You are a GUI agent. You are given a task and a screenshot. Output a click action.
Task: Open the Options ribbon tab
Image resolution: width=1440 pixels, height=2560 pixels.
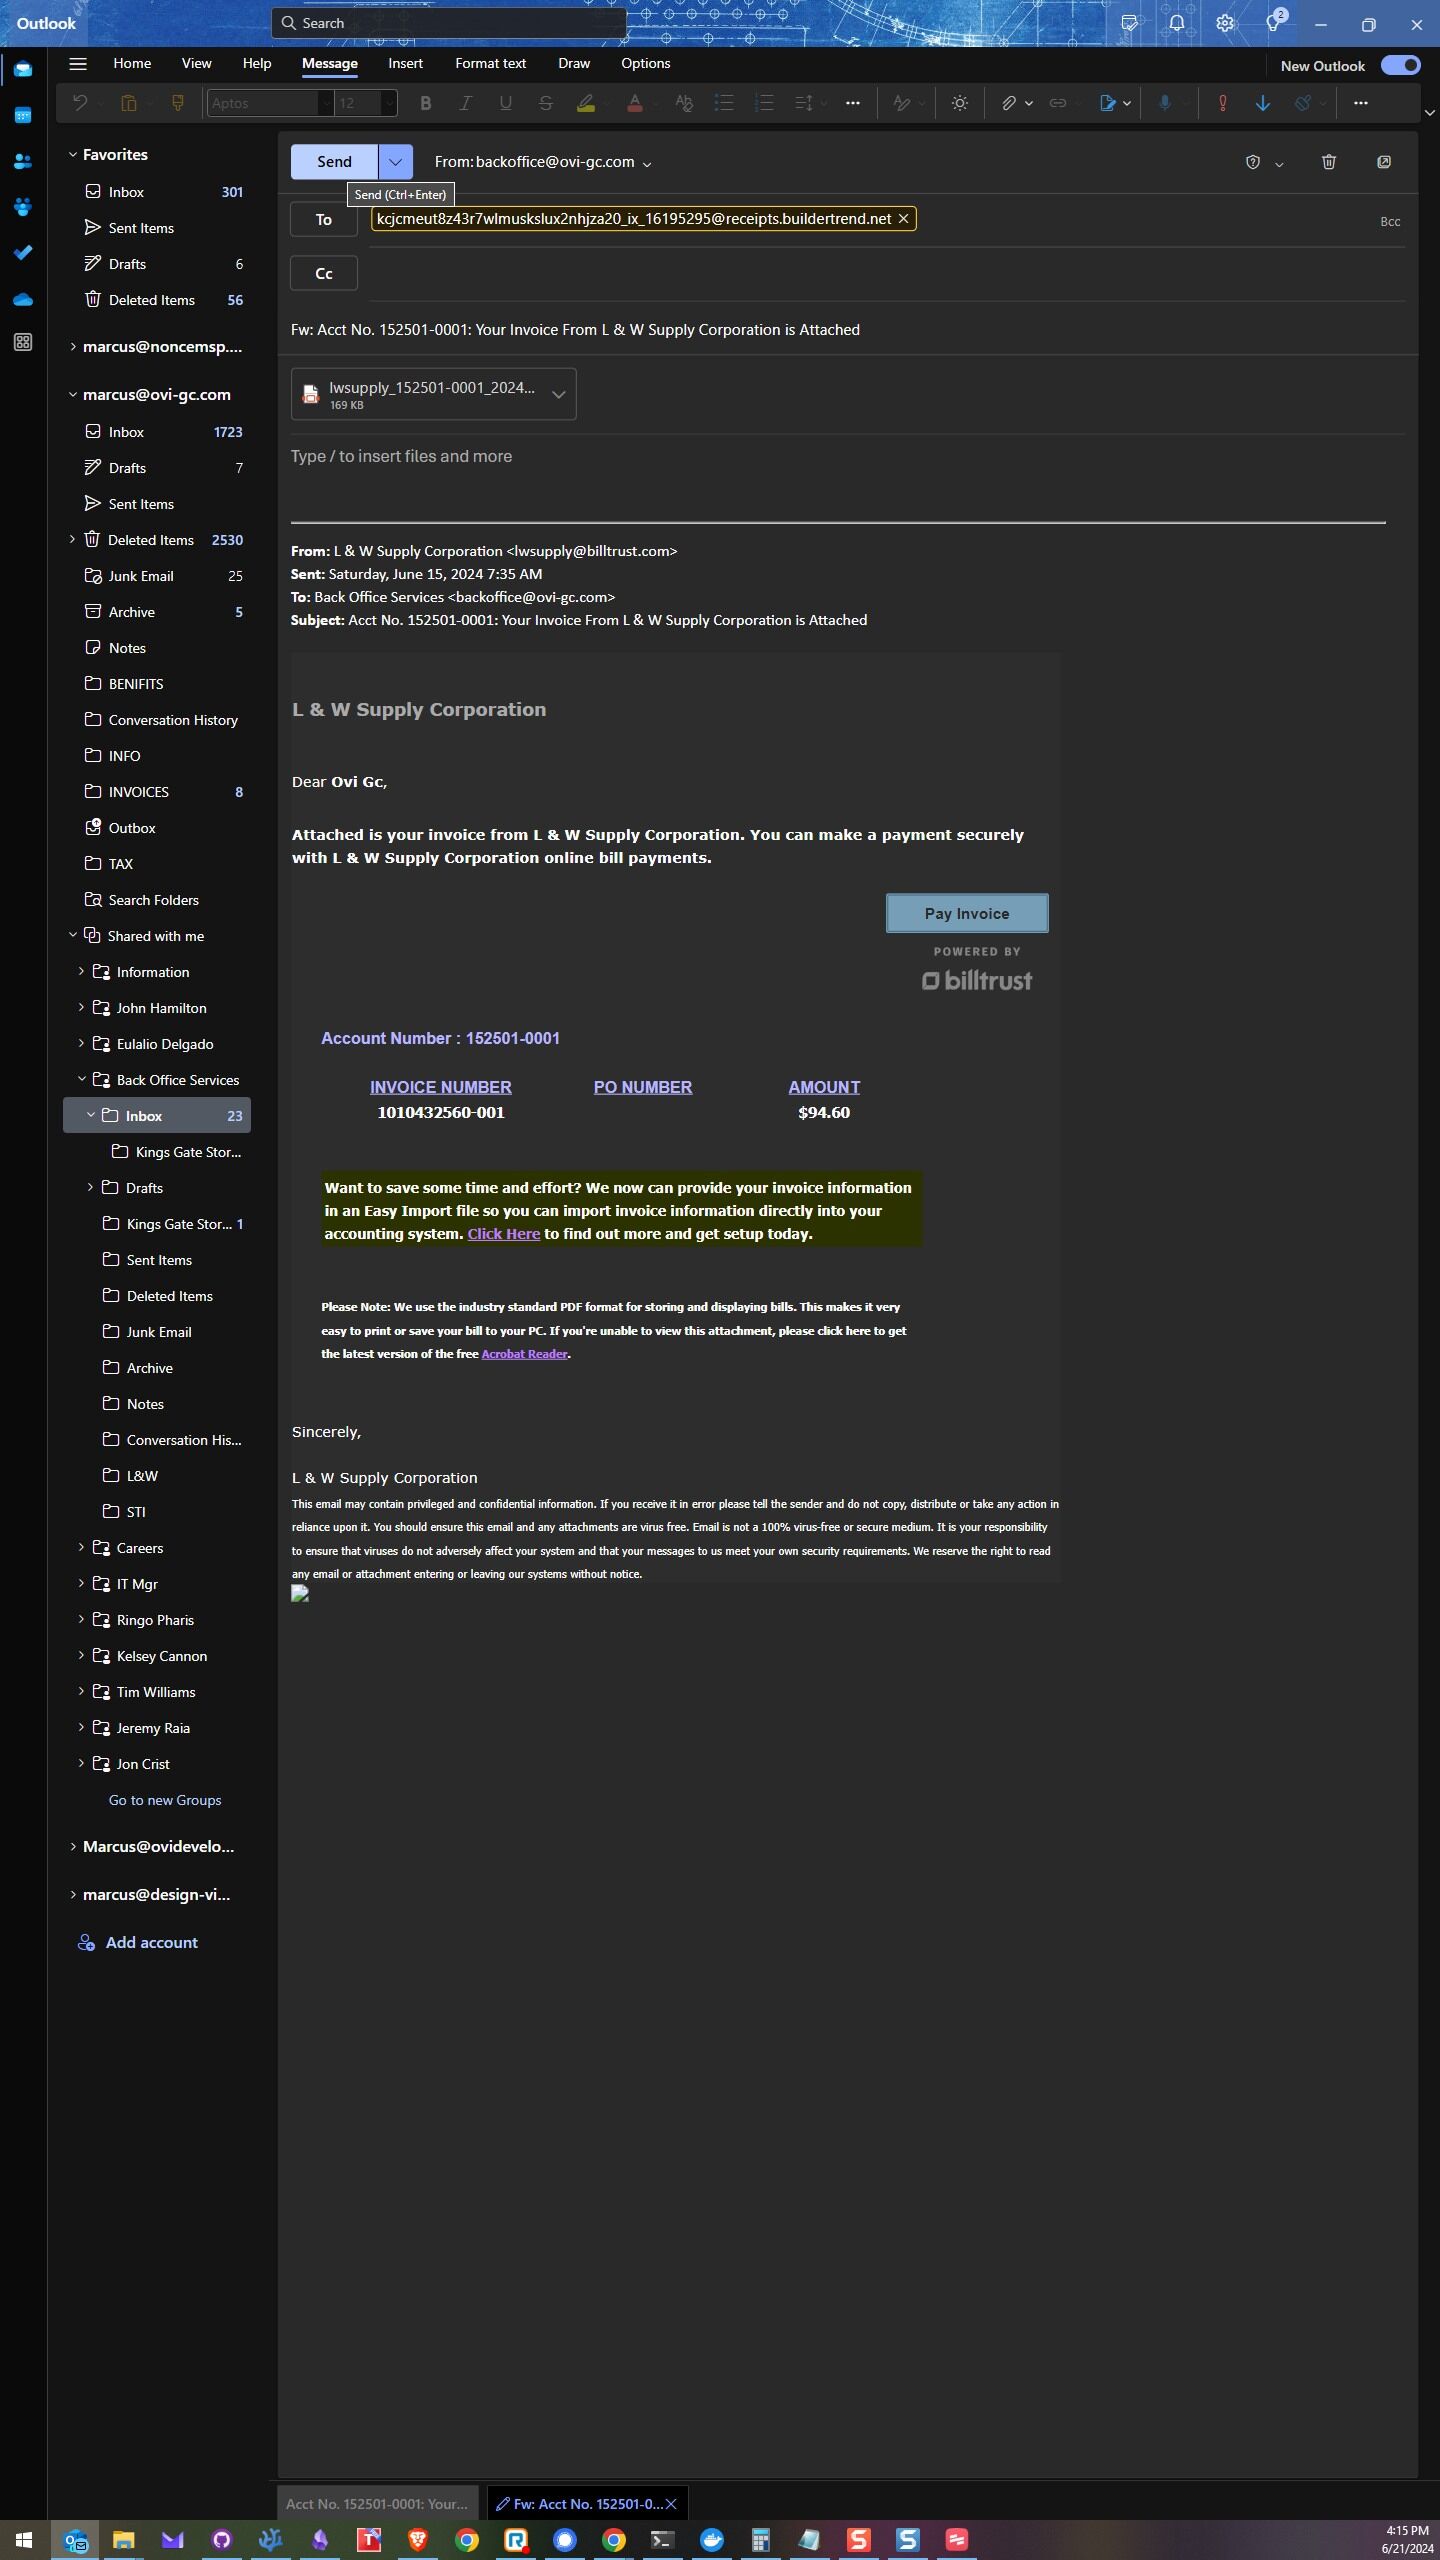click(646, 63)
